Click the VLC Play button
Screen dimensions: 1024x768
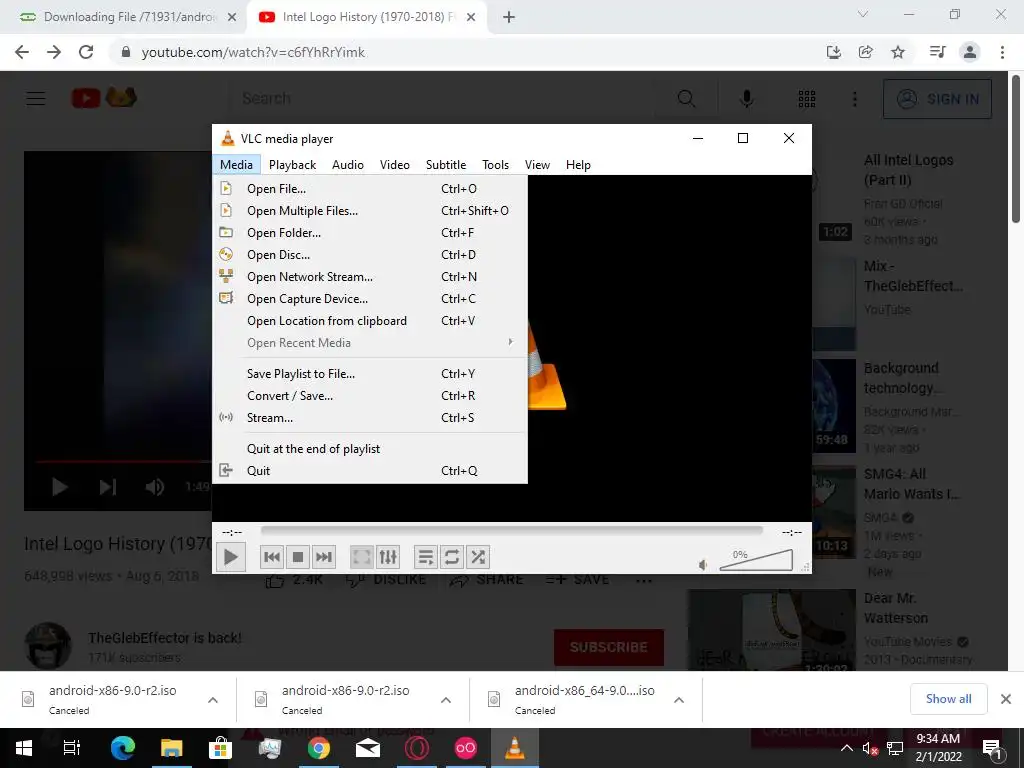point(231,557)
